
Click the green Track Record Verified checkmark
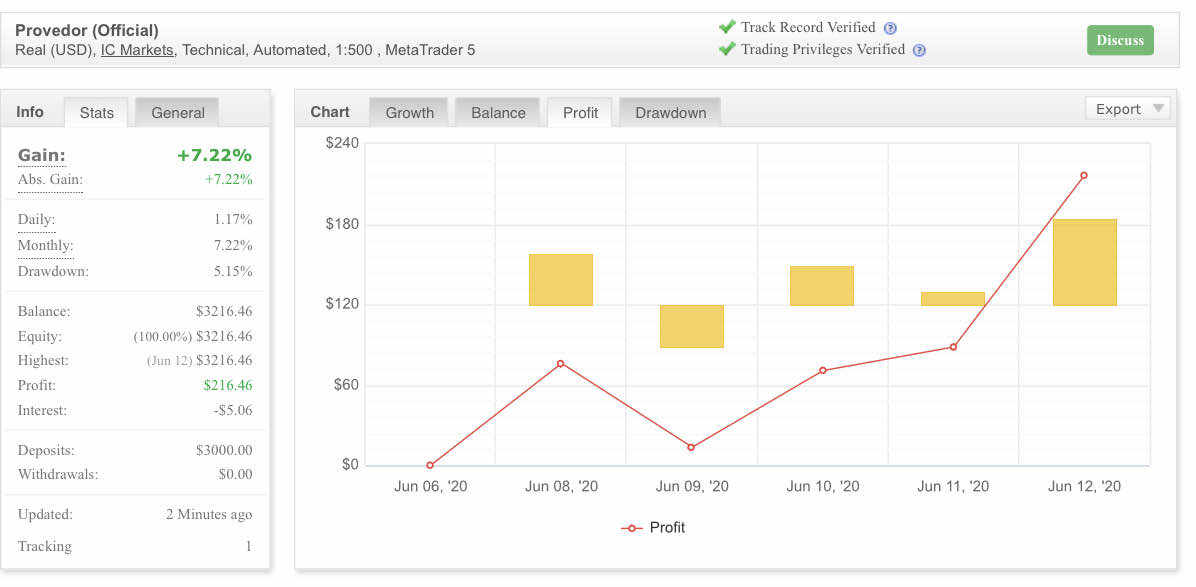point(727,27)
